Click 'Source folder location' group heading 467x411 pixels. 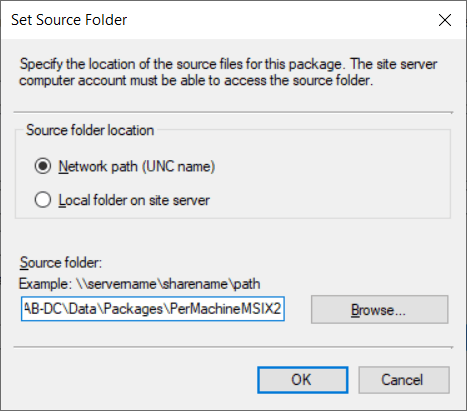90,130
